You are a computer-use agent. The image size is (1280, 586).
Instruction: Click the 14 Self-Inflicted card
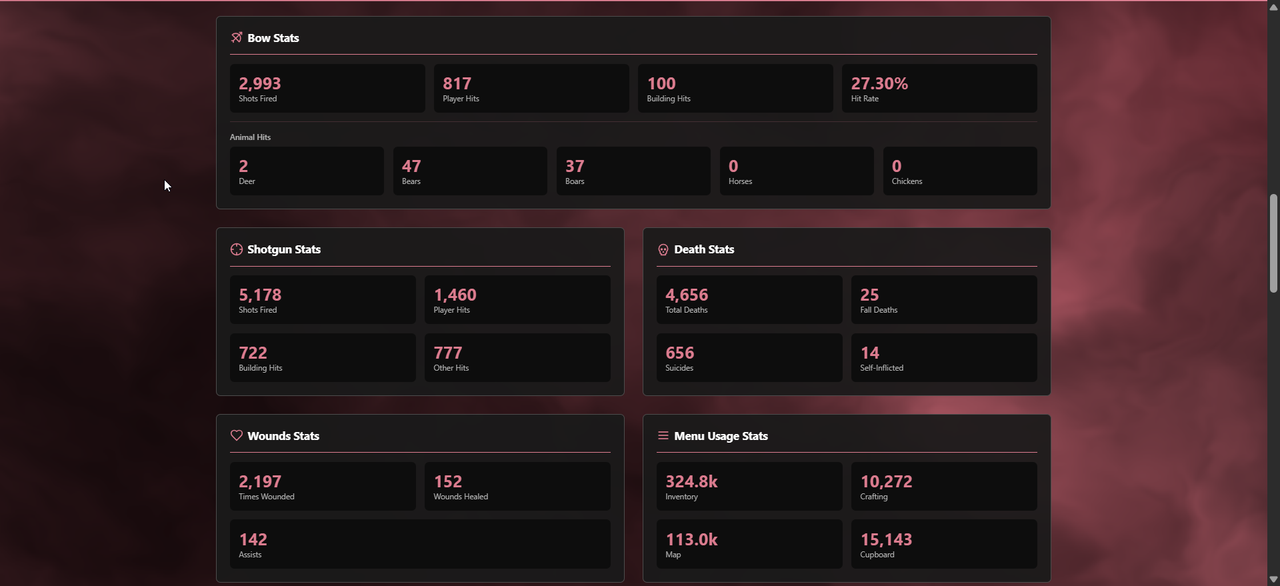[x=944, y=358]
